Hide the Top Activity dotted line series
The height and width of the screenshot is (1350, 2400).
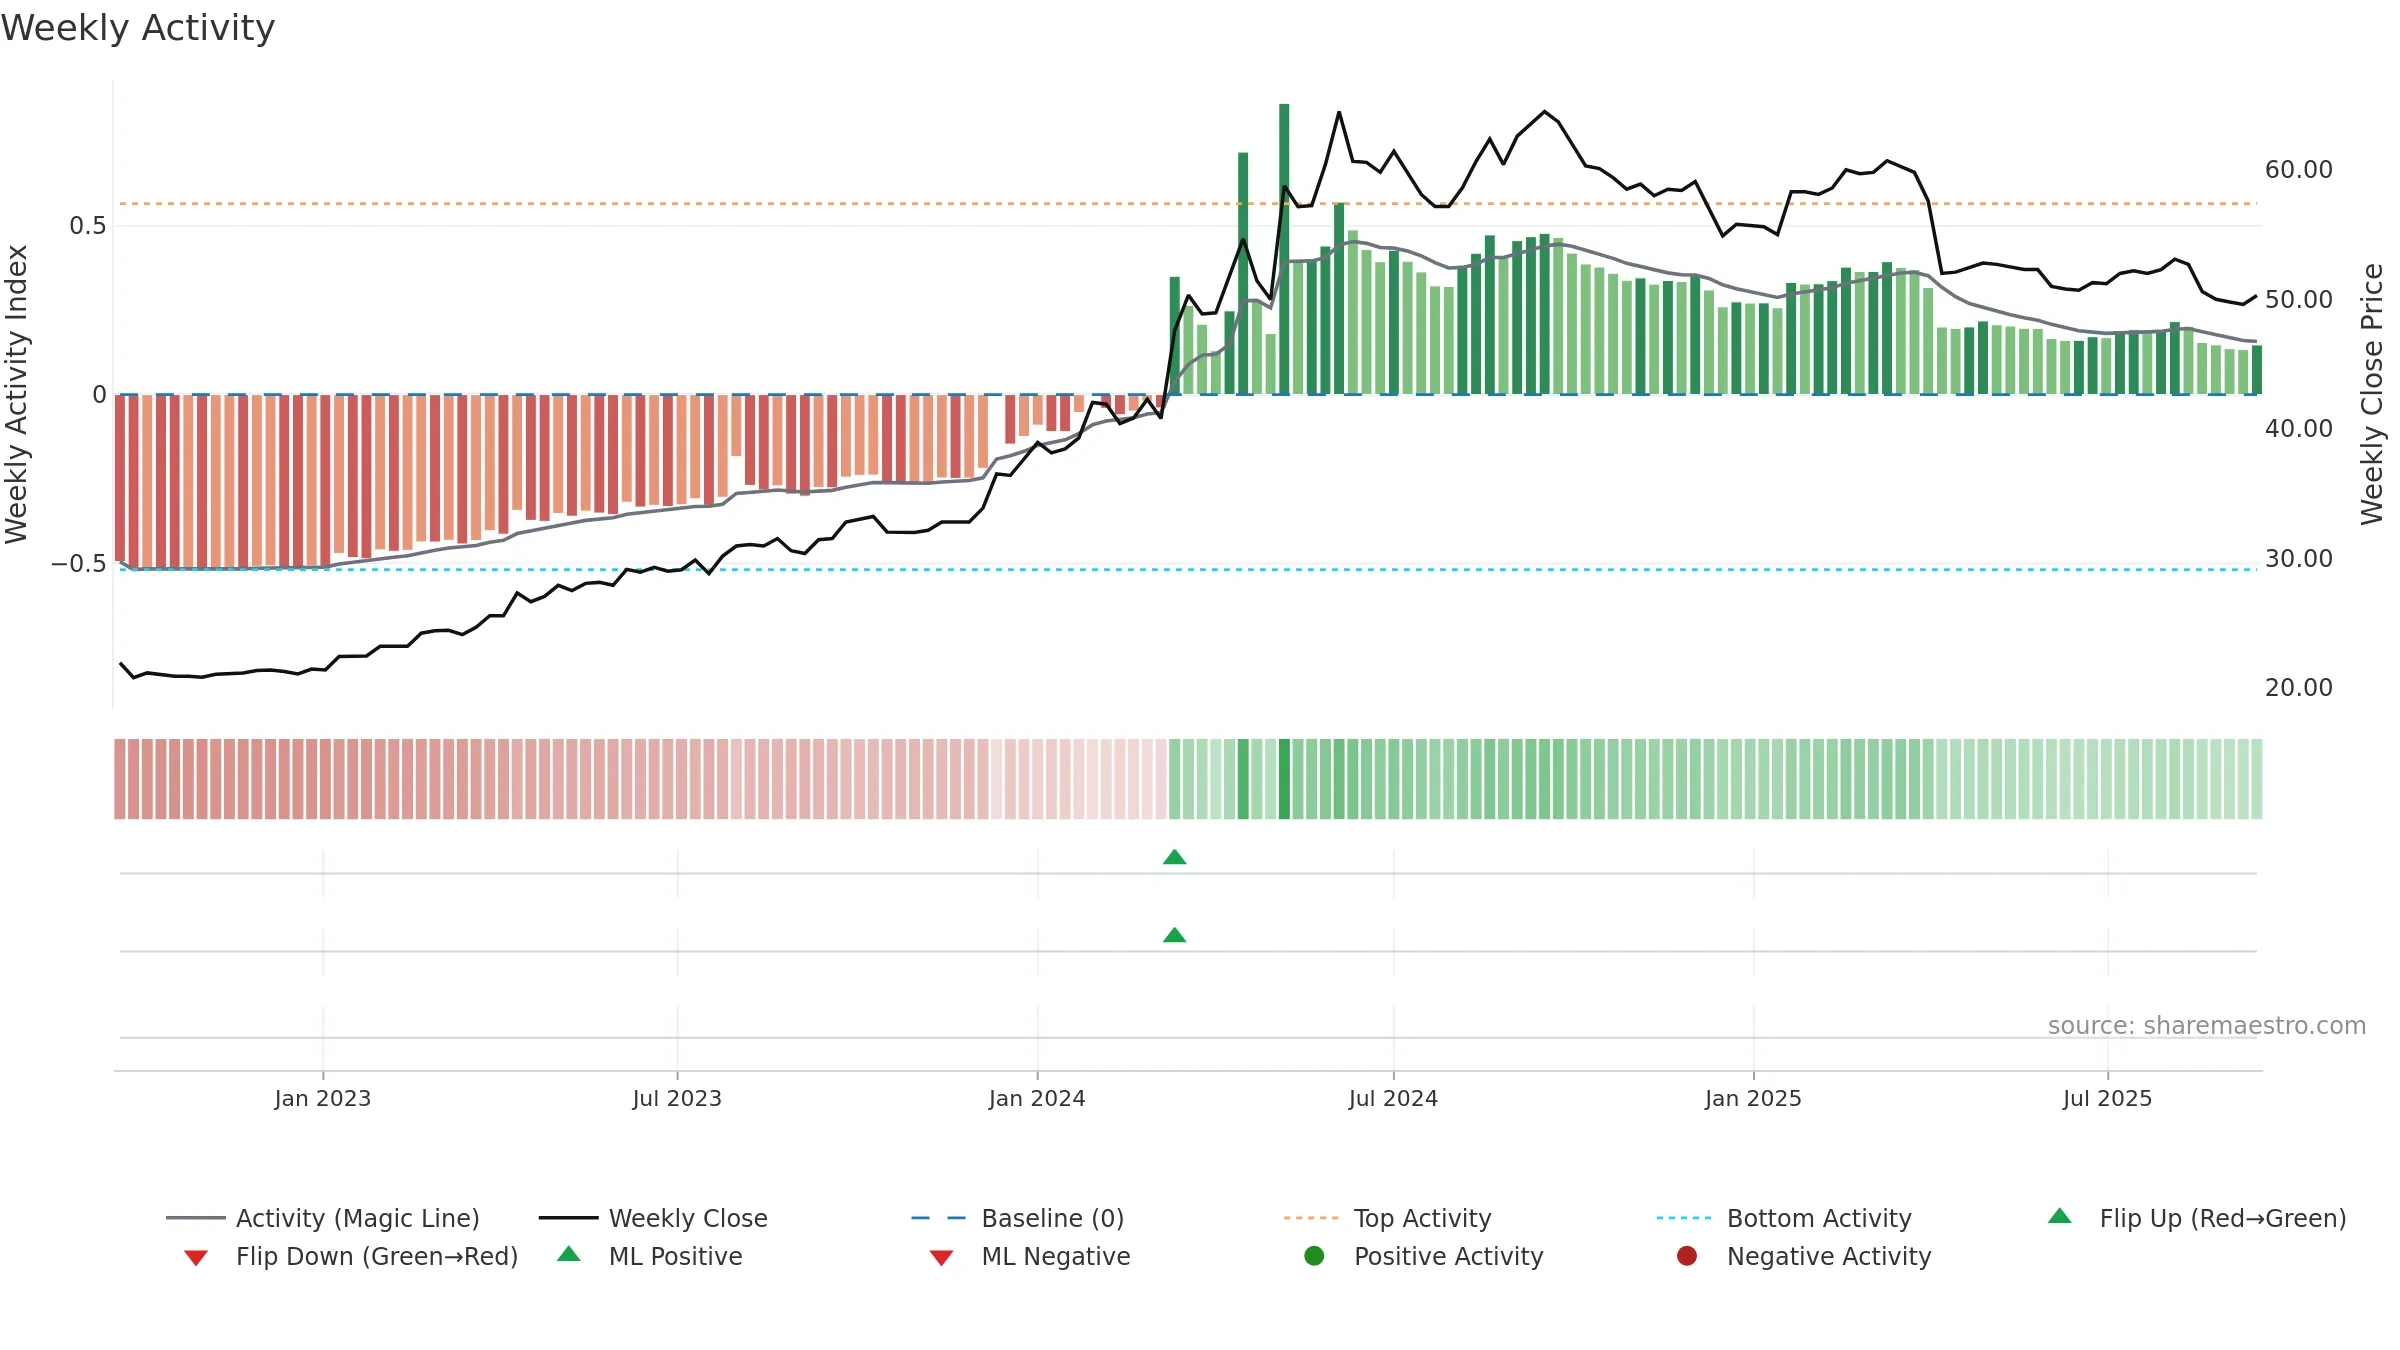1388,1218
